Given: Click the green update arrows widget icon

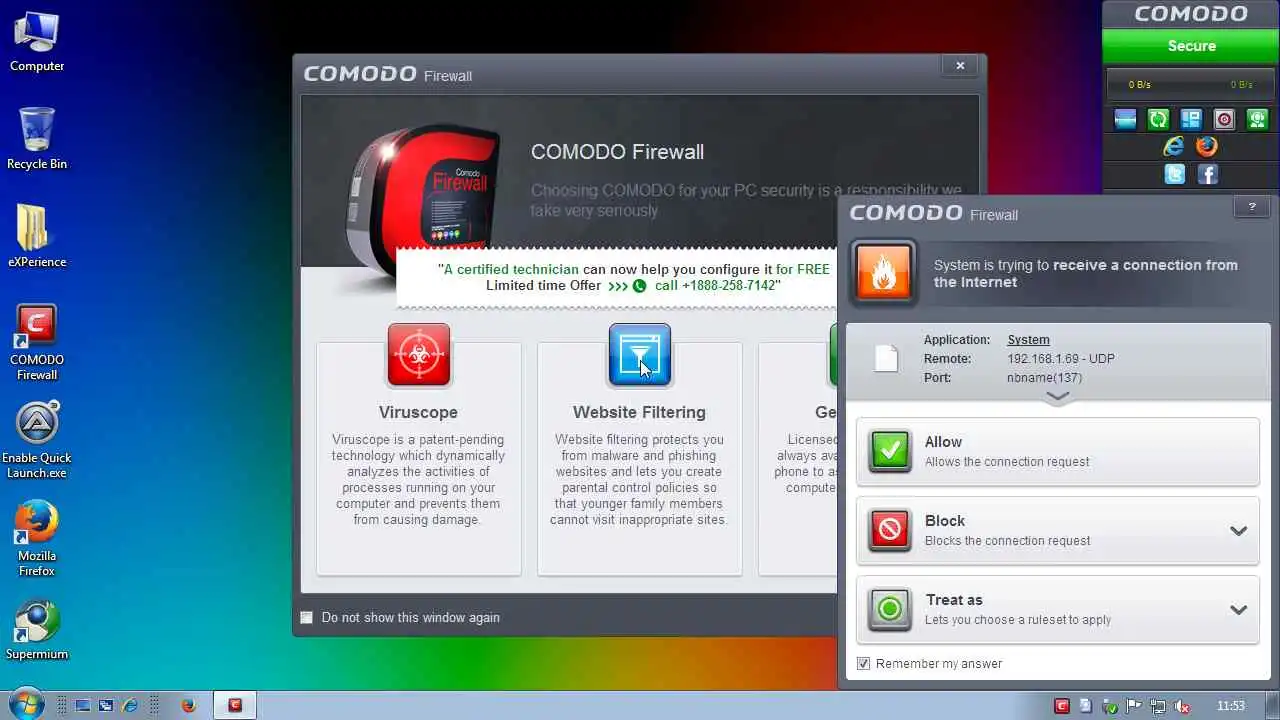Looking at the screenshot, I should tap(1158, 120).
